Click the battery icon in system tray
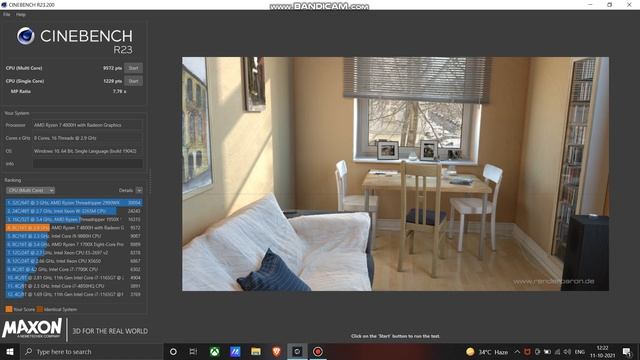 (x=547, y=352)
